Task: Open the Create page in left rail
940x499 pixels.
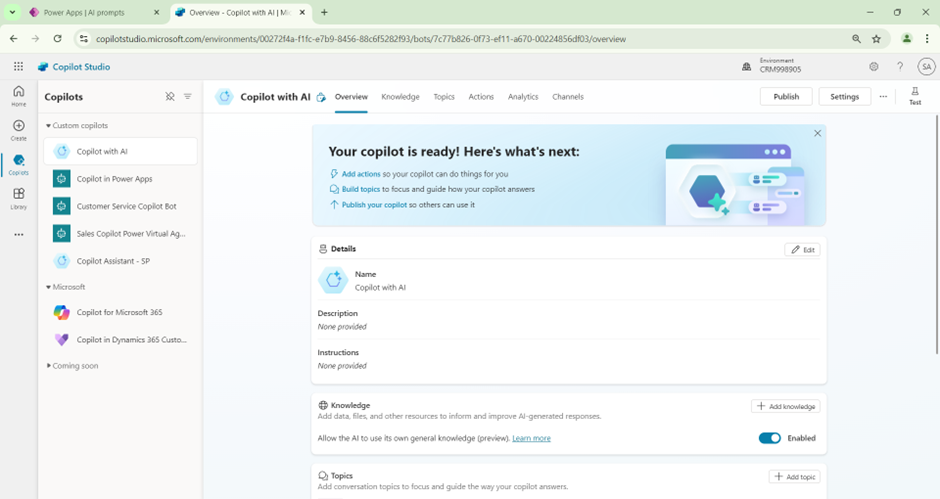Action: click(x=18, y=130)
